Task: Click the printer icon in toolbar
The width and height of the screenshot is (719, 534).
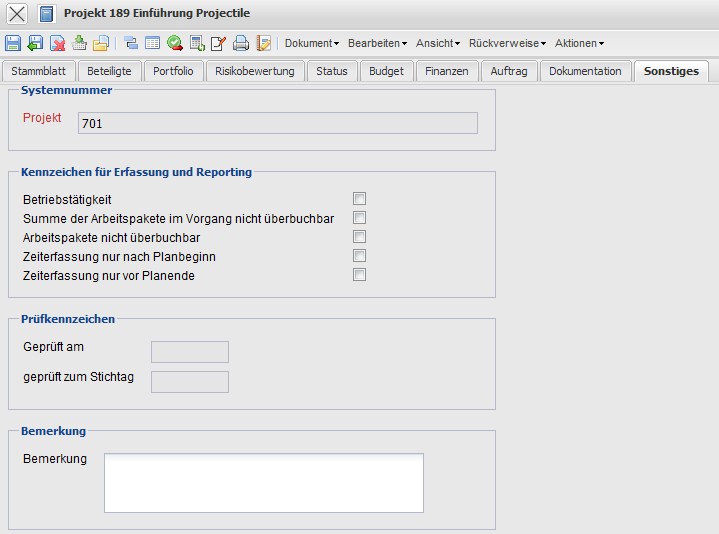Action: (x=241, y=43)
